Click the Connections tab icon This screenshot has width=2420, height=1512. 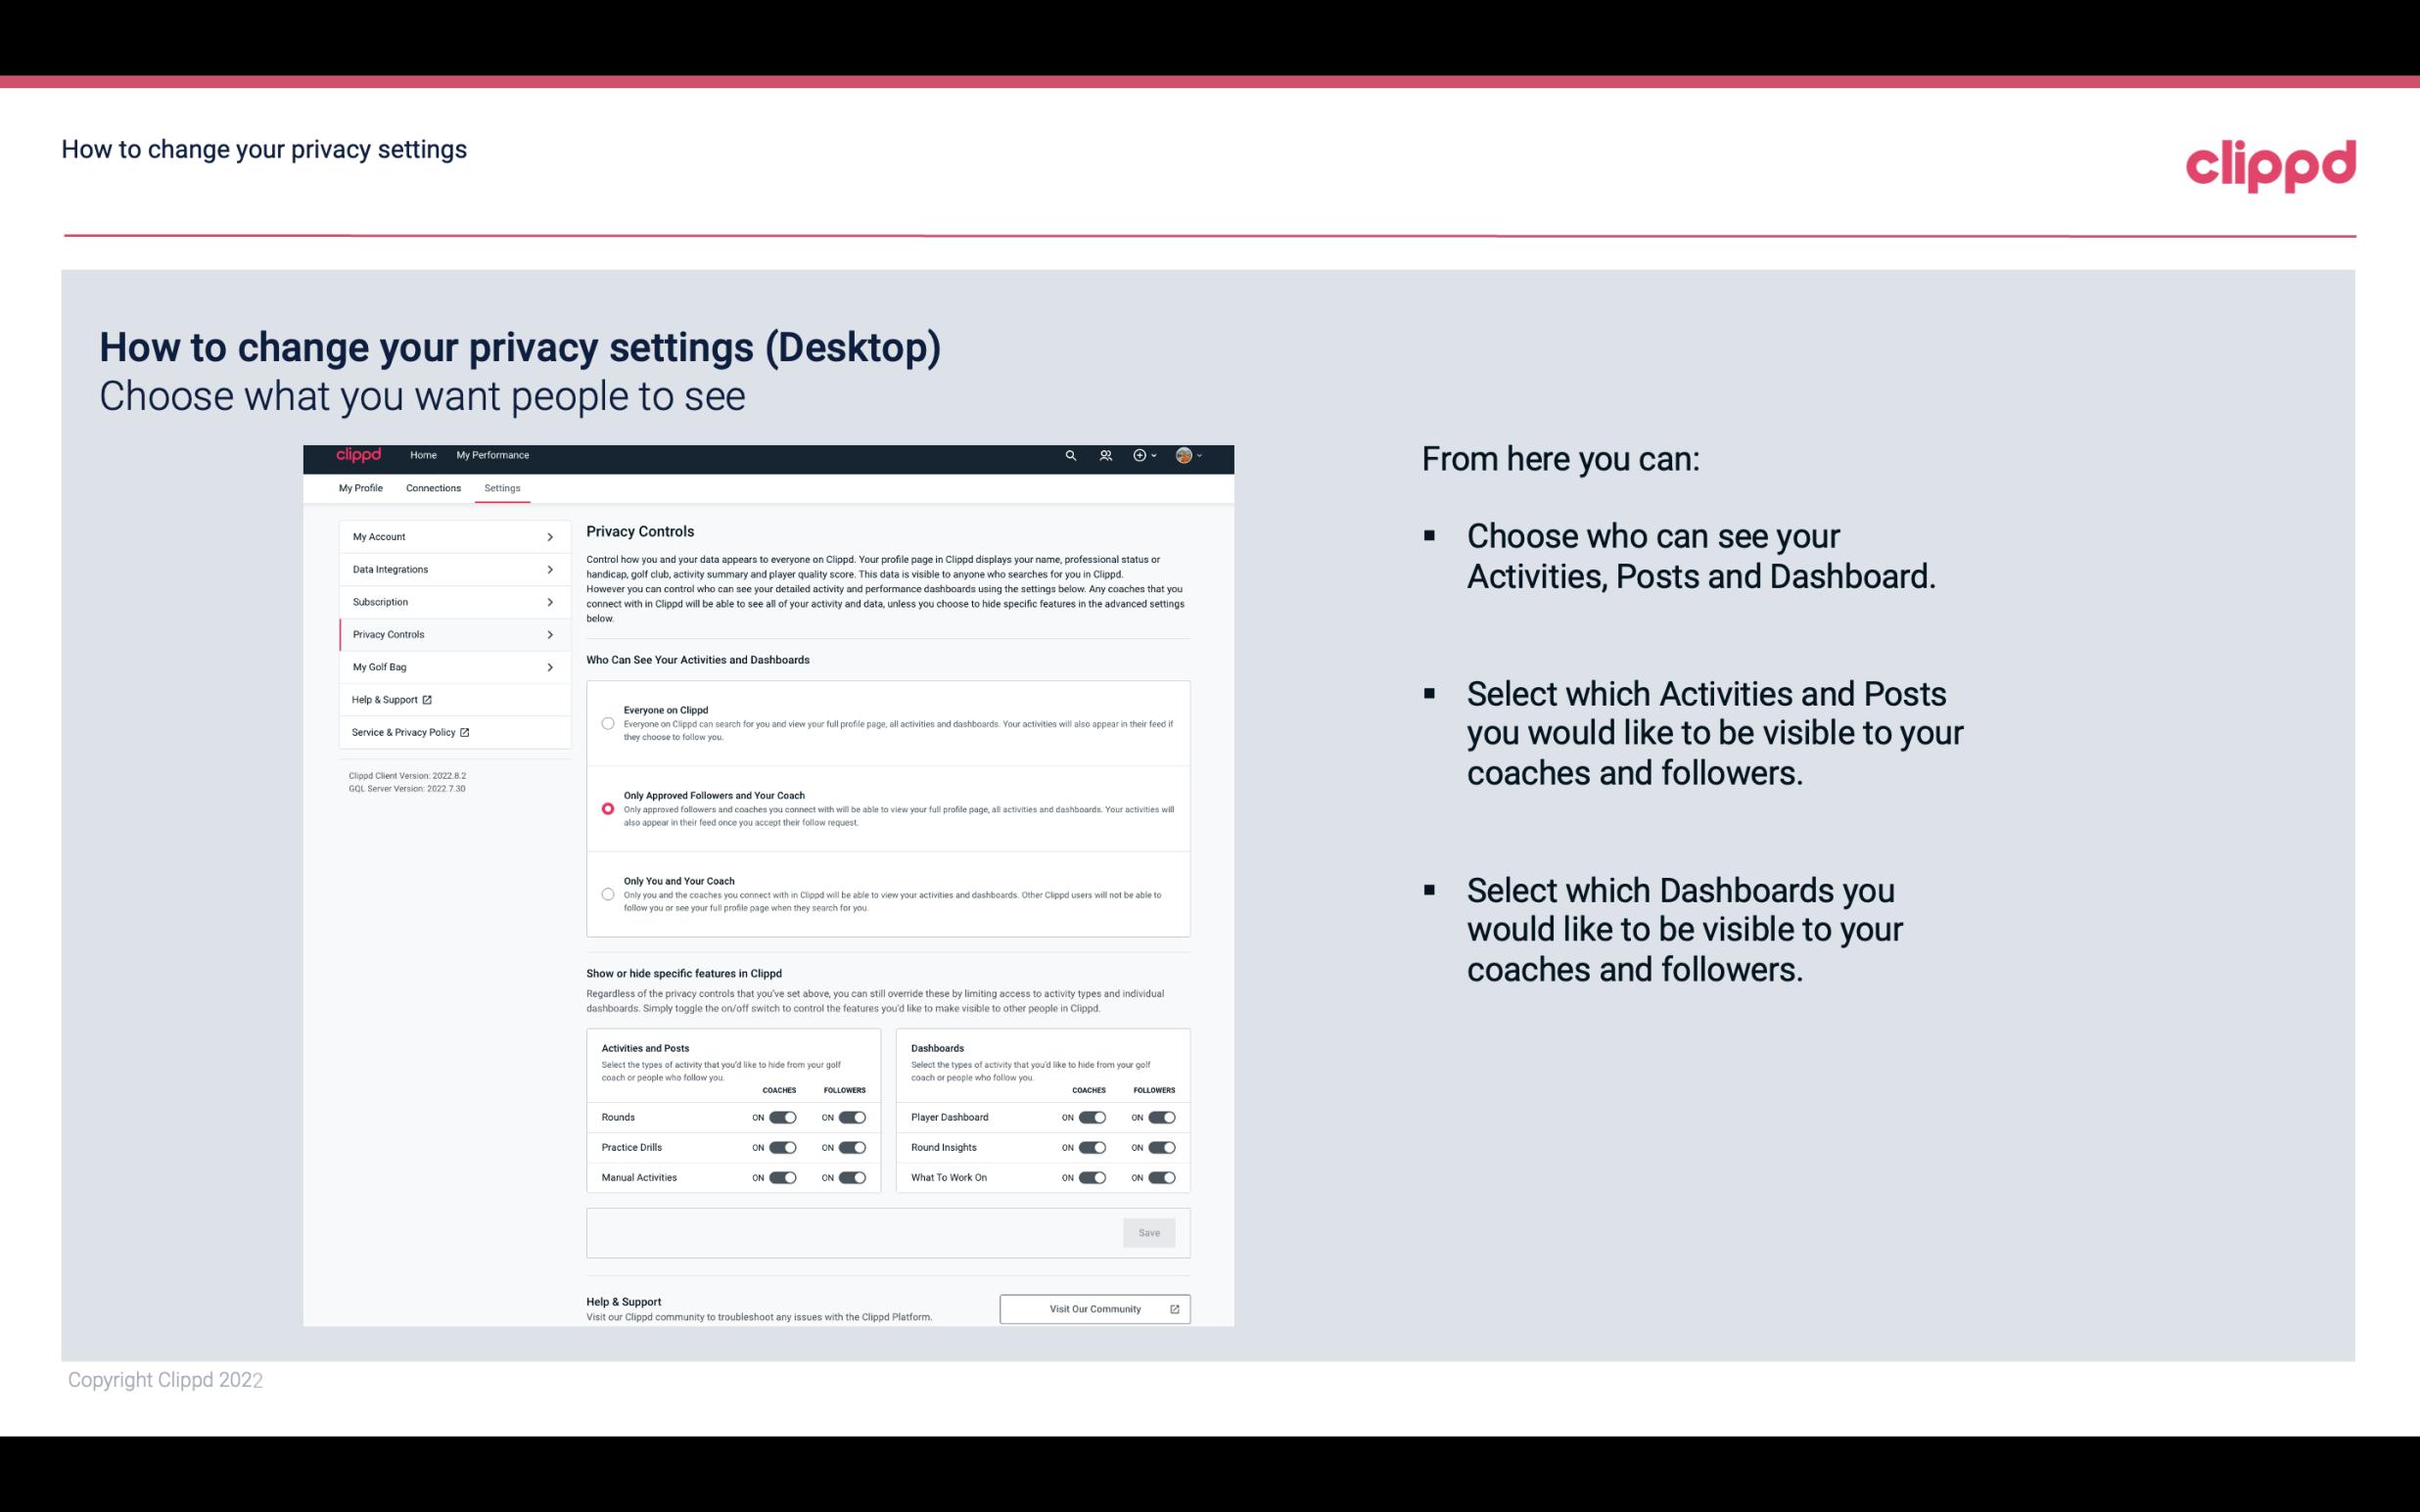tap(432, 487)
